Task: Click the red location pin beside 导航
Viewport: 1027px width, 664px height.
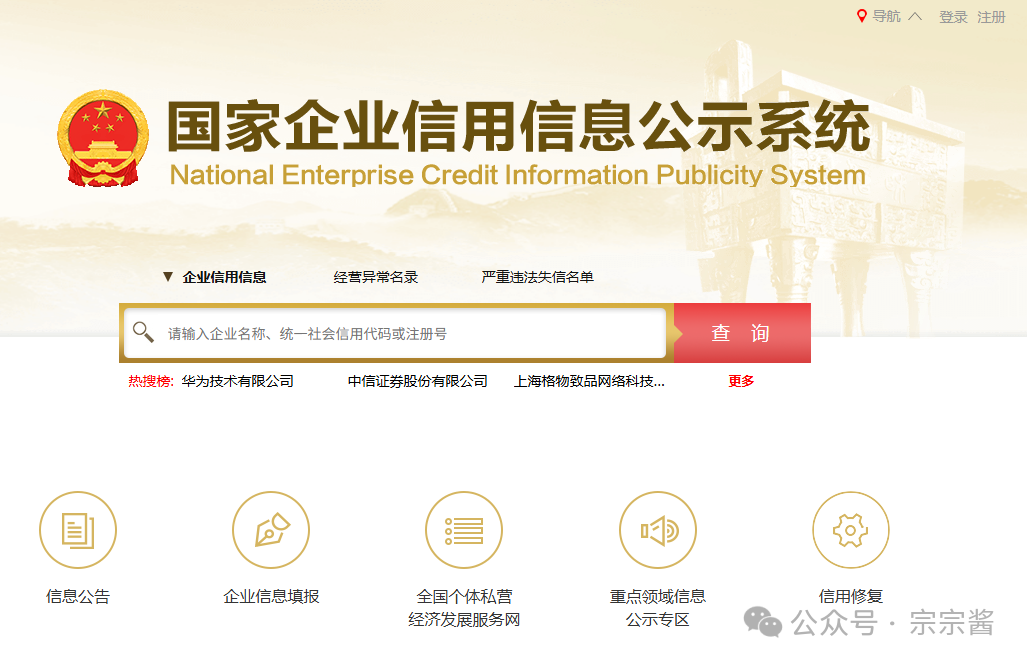Action: click(x=860, y=15)
